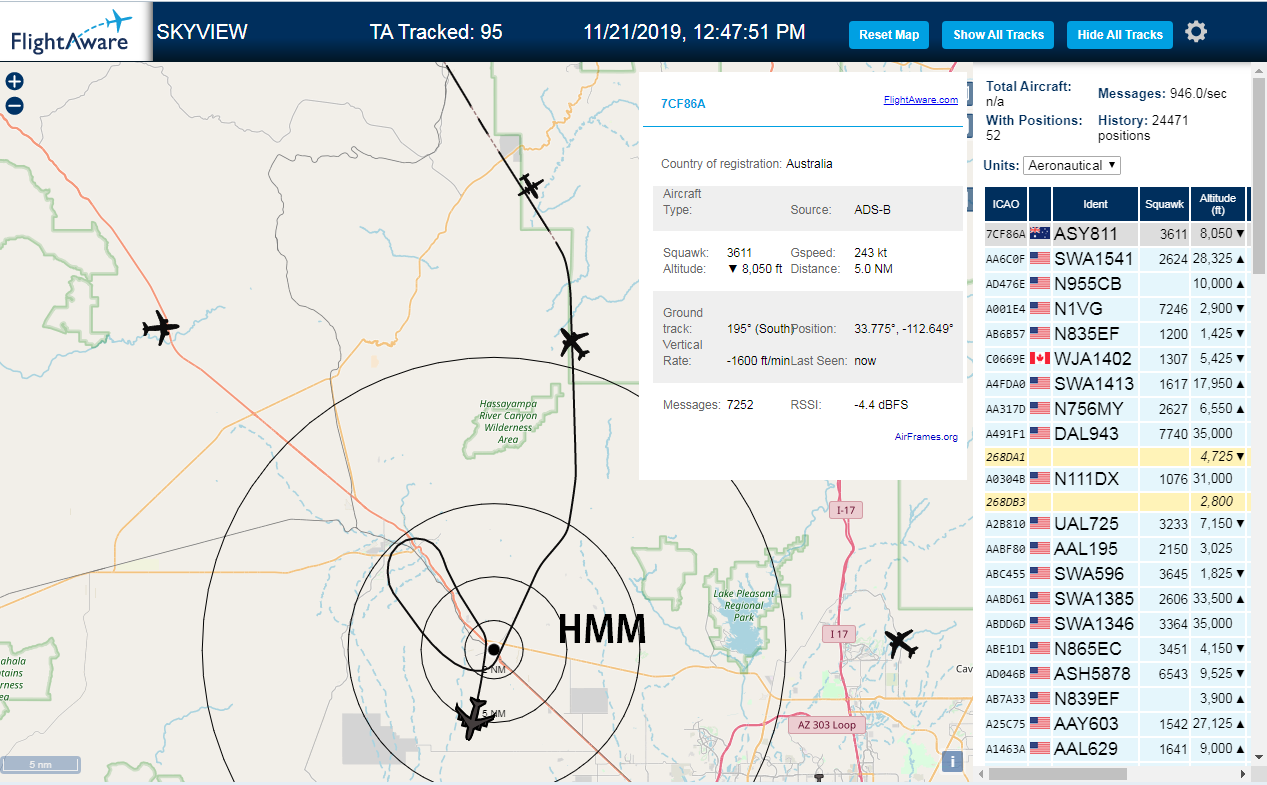The width and height of the screenshot is (1267, 785).
Task: Zoom in the map with plus icon
Action: pyautogui.click(x=14, y=82)
